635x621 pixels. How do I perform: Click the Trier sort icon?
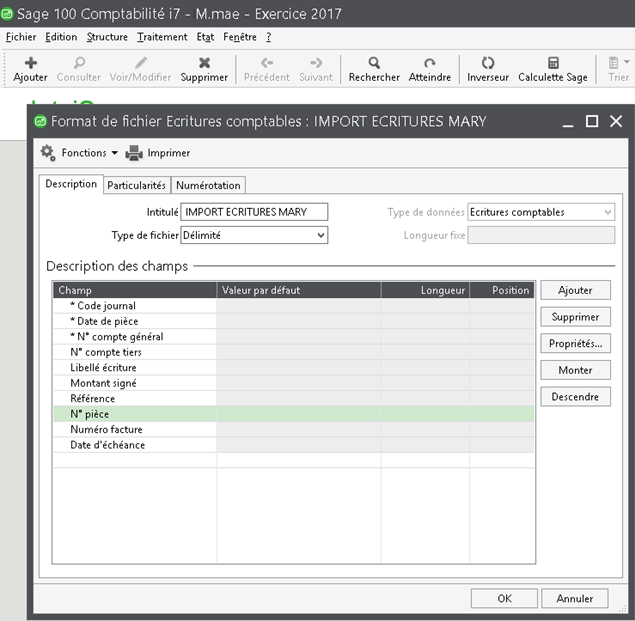pyautogui.click(x=614, y=63)
